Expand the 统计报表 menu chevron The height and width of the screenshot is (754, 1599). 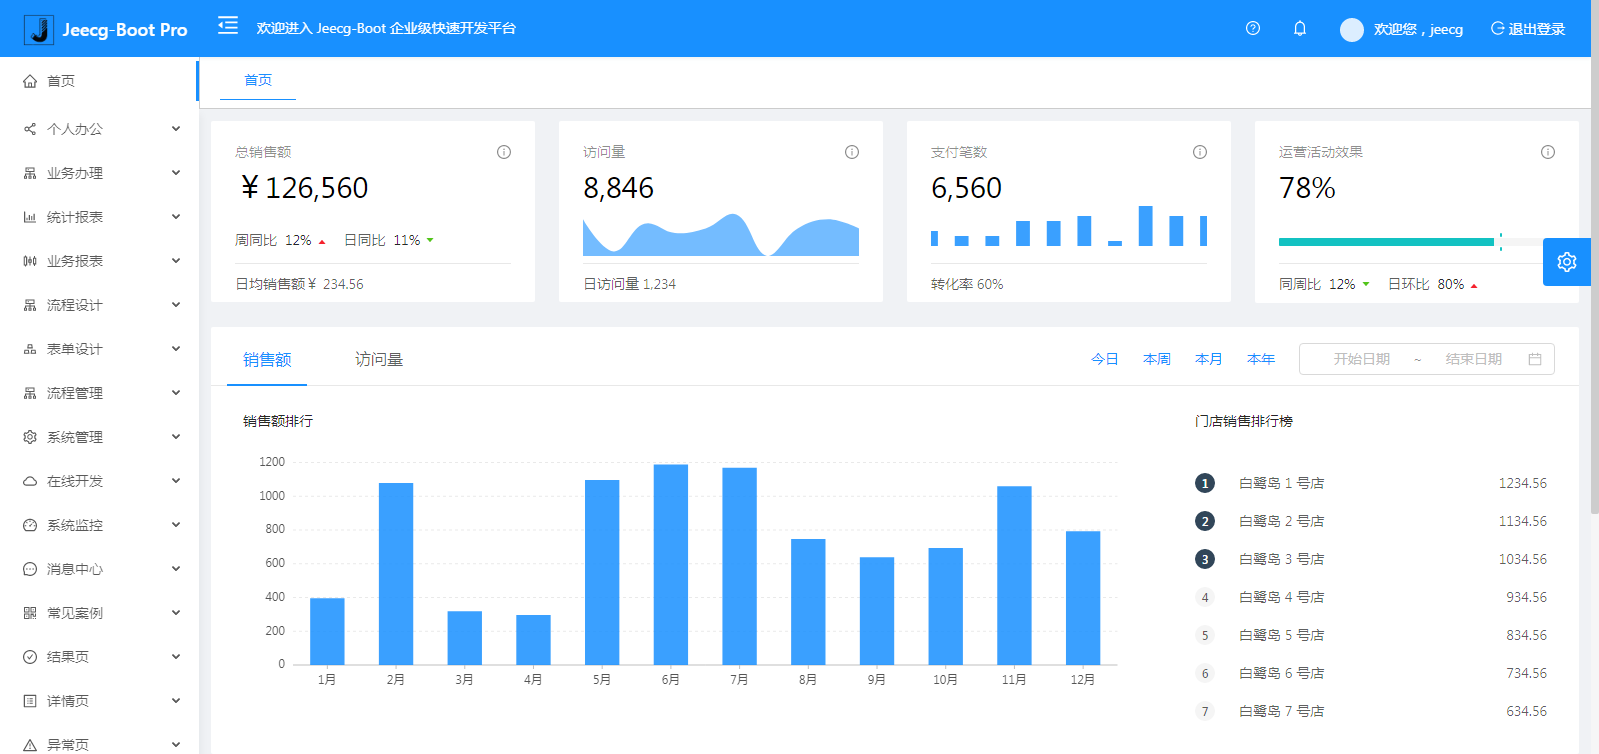(x=176, y=217)
